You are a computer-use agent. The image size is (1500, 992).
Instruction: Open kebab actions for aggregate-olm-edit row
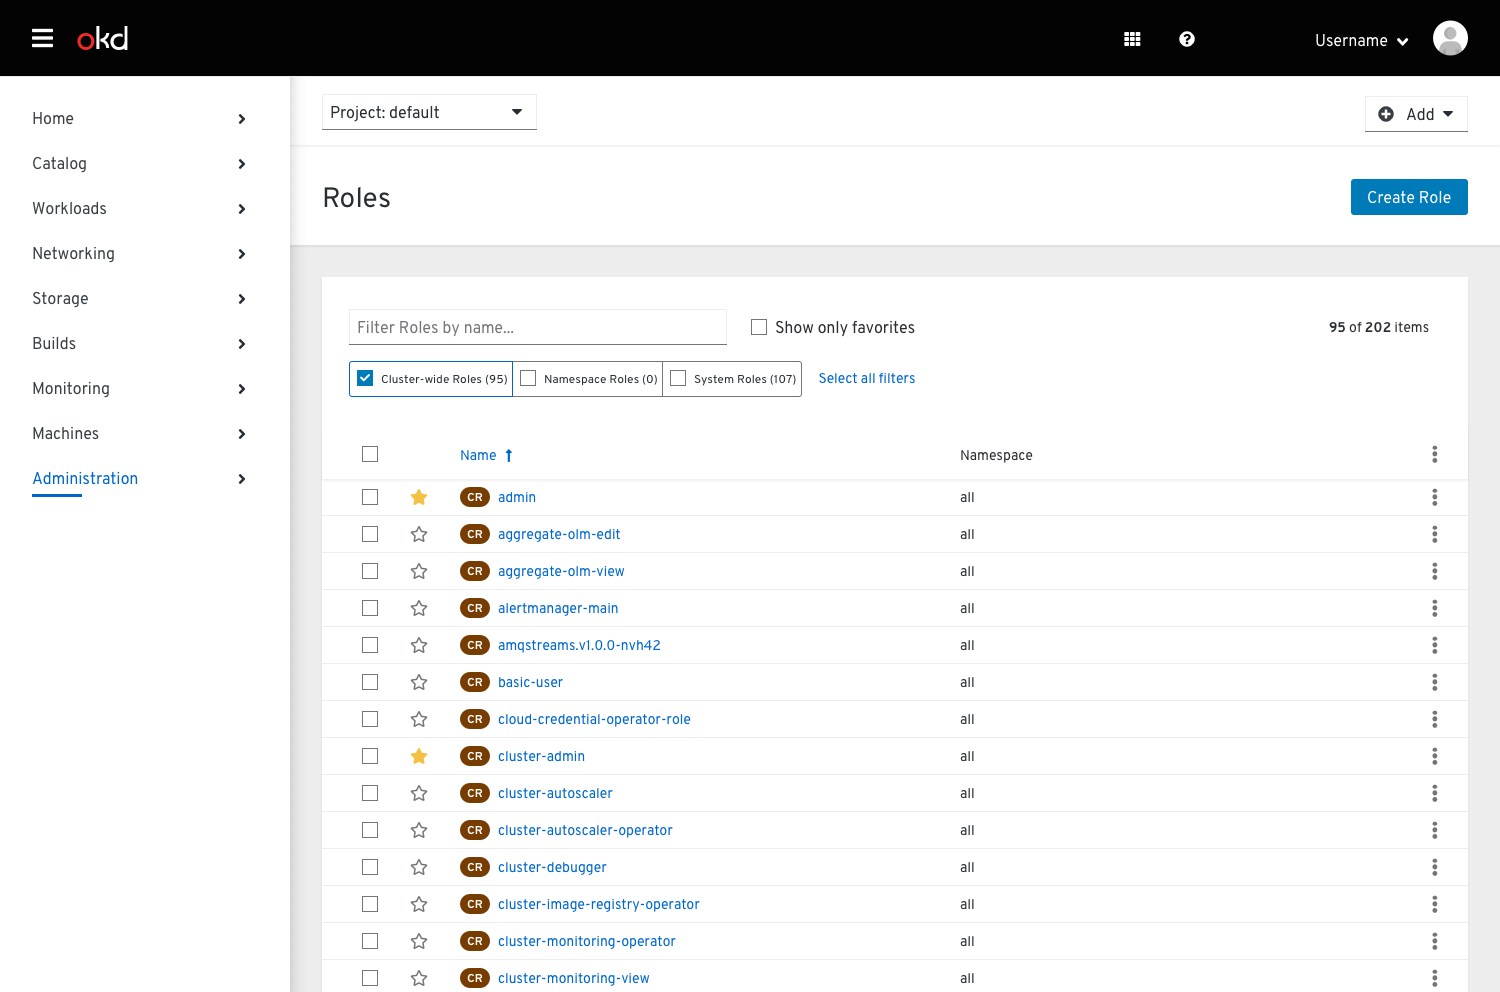[x=1434, y=534]
